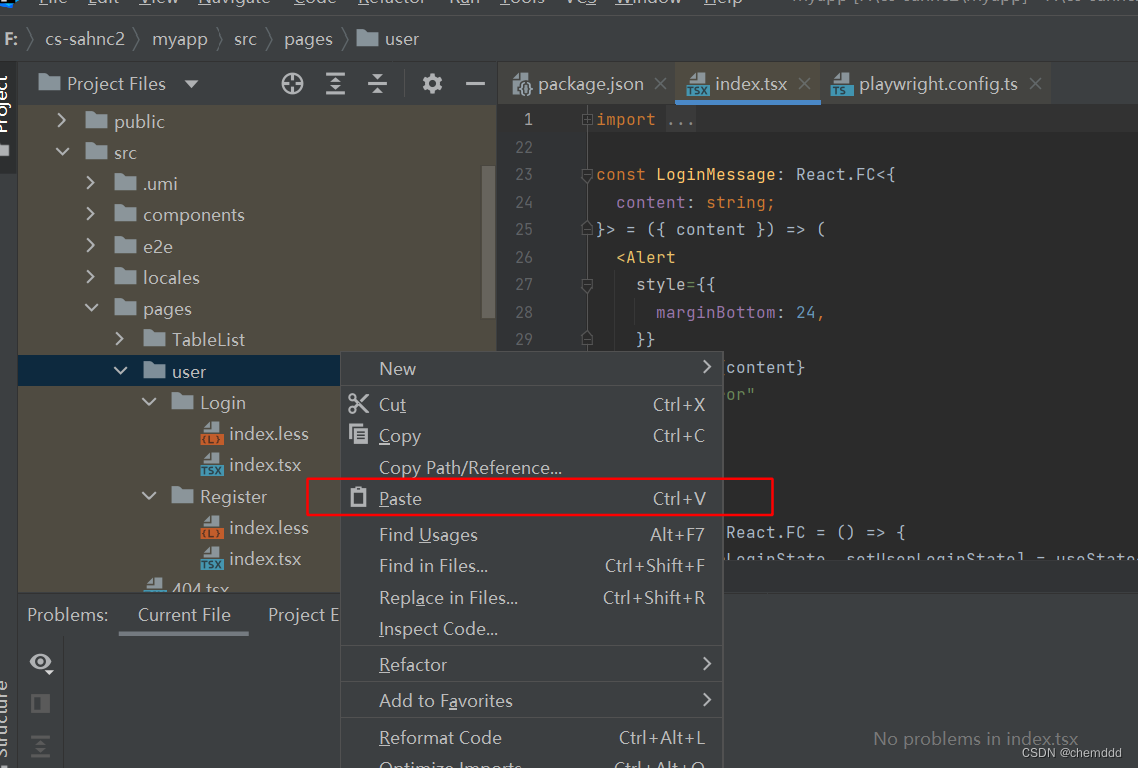Collapse the Register folder

click(x=150, y=496)
